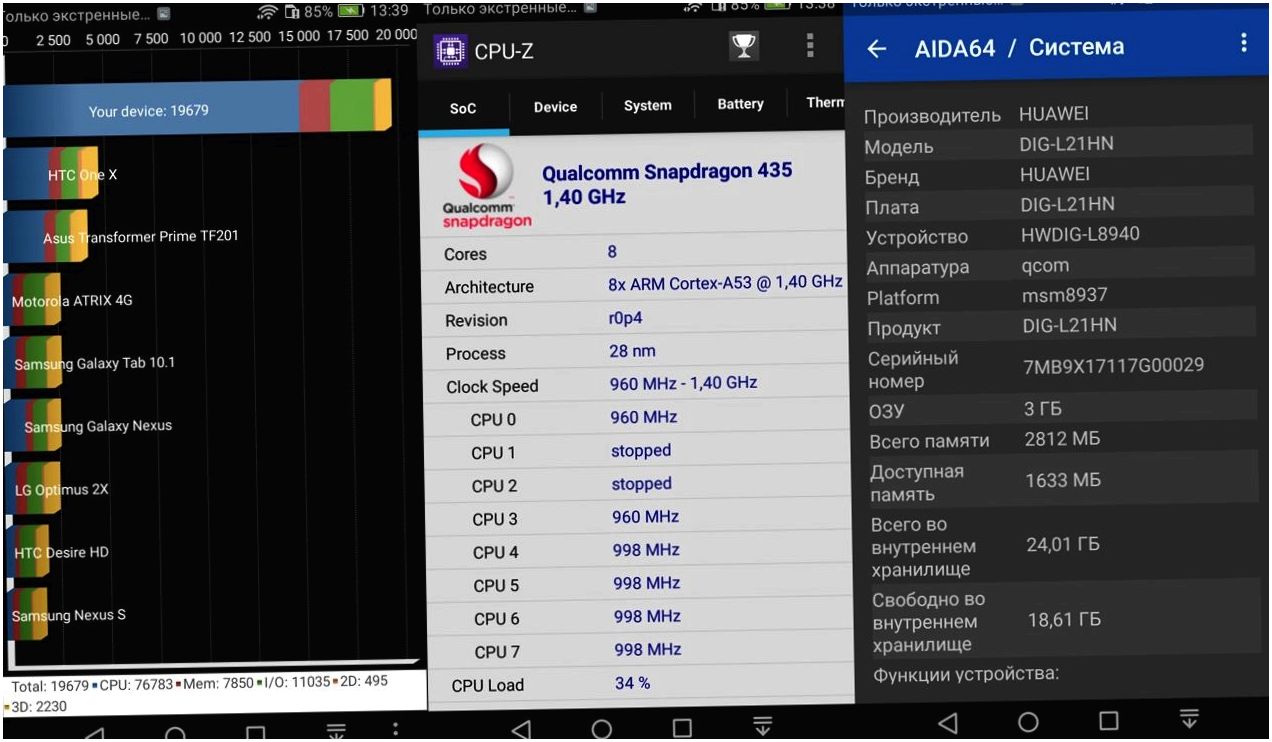Tap ОЗУ value '3 ГБ'

point(1043,409)
